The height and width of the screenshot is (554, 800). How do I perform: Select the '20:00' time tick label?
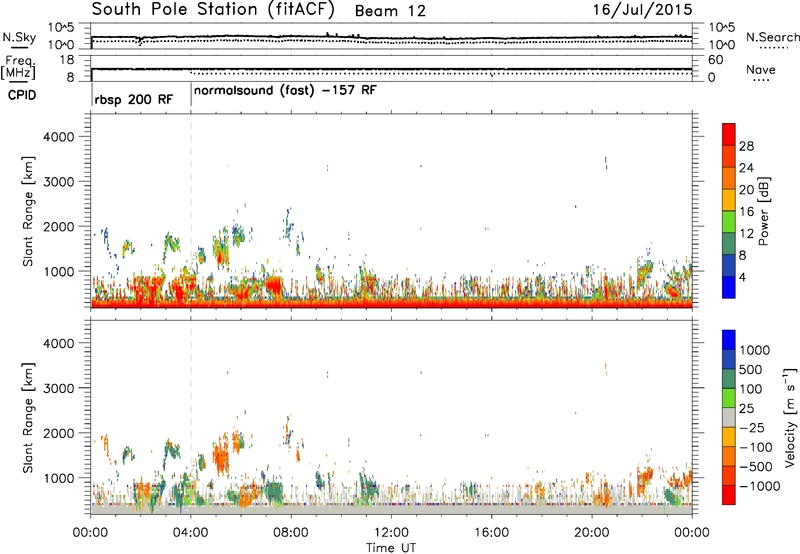(592, 533)
